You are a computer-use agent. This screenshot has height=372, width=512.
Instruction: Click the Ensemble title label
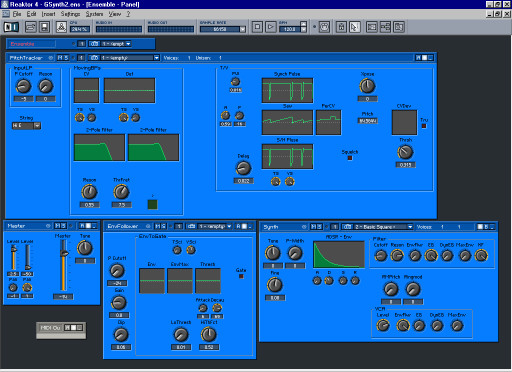click(22, 44)
